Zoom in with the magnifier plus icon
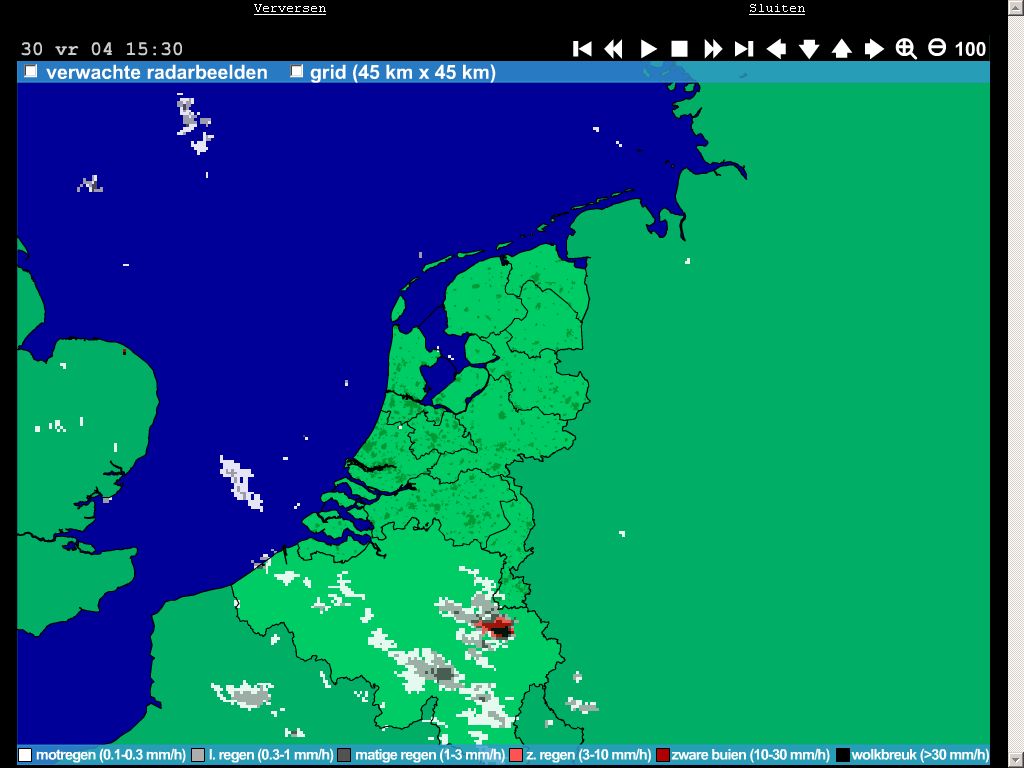Screen dimensions: 1024x768 906,48
